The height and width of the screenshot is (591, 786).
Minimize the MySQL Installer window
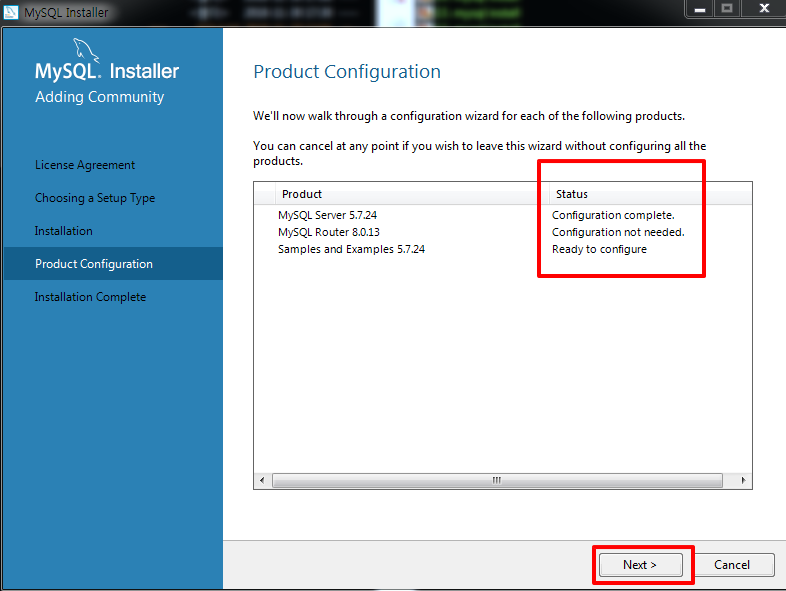coord(700,9)
